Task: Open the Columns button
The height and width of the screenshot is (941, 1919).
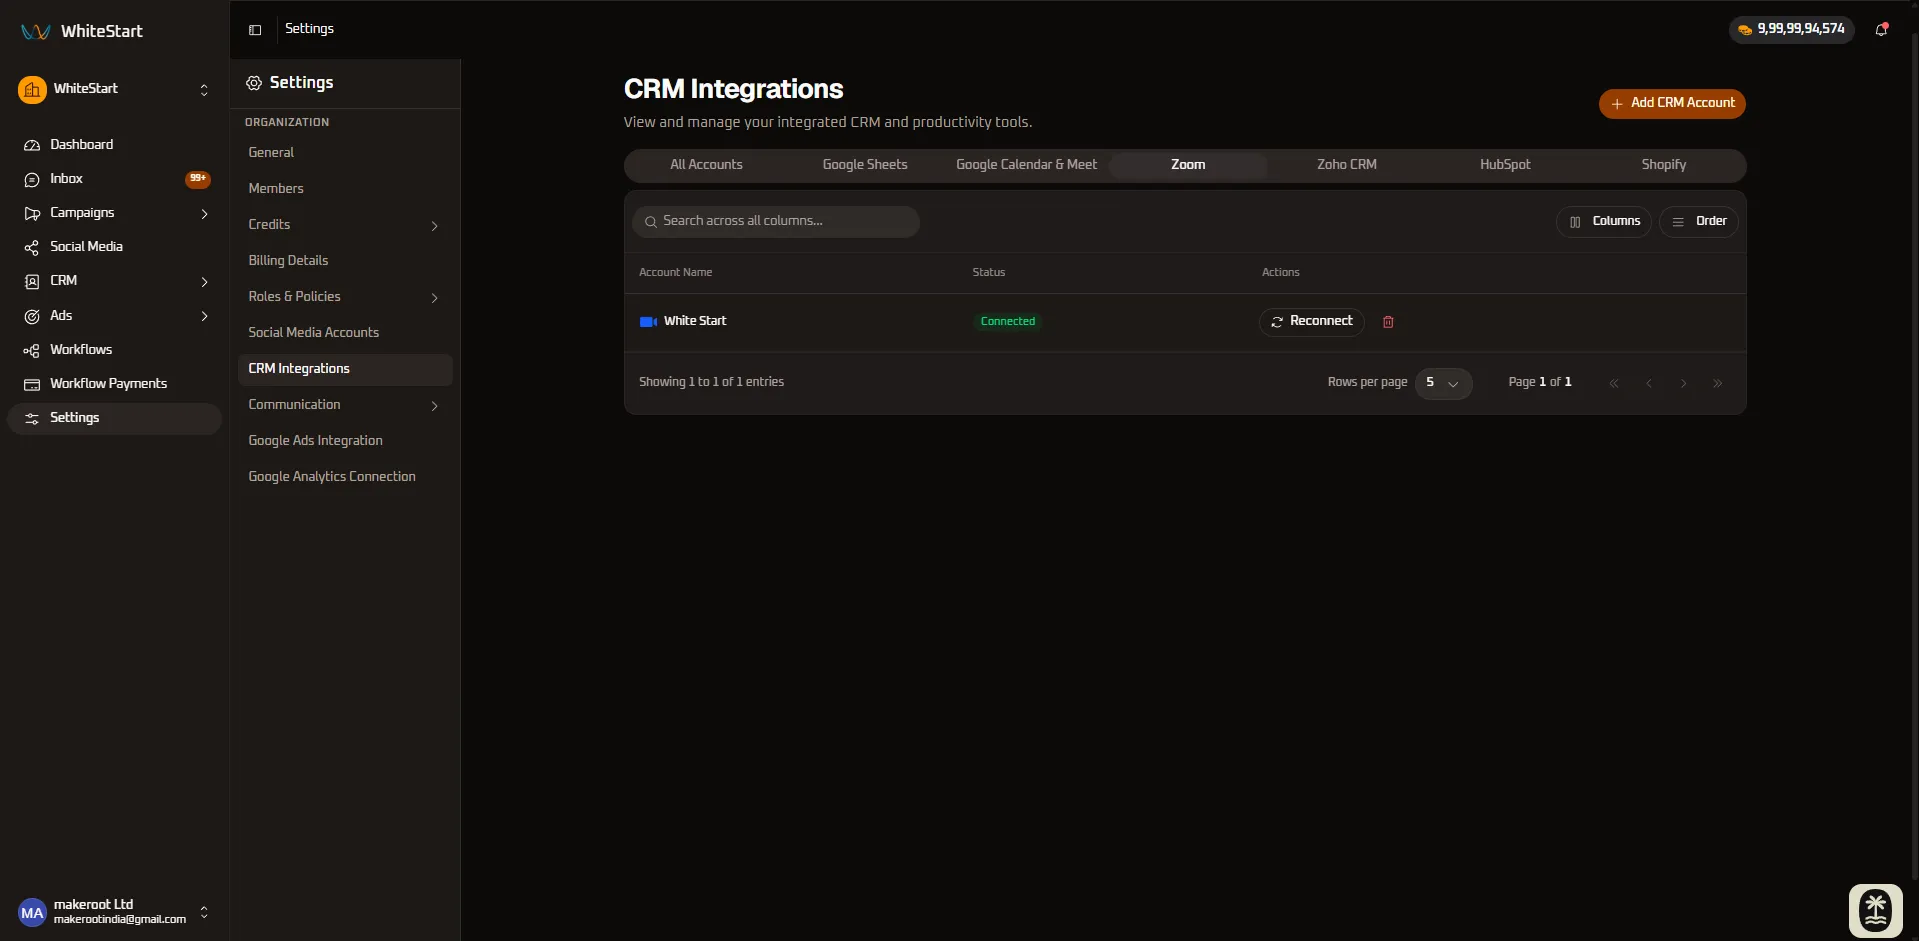Action: pos(1604,222)
